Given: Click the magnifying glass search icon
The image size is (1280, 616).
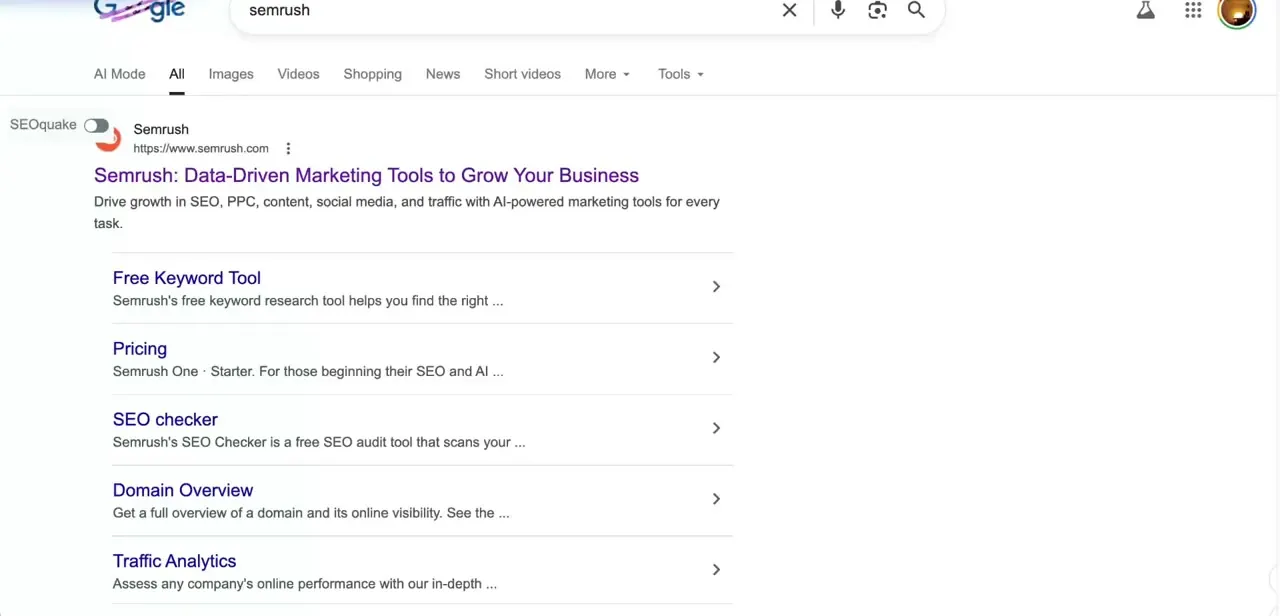Looking at the screenshot, I should coord(916,10).
